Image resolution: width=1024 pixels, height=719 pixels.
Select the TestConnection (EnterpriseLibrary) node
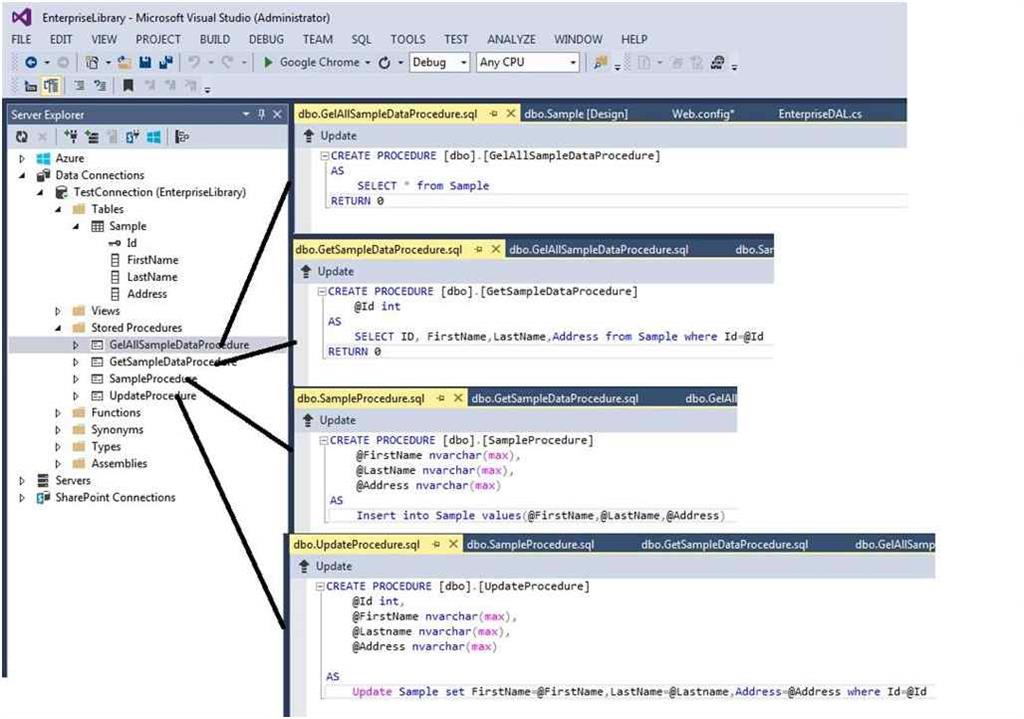pyautogui.click(x=159, y=192)
